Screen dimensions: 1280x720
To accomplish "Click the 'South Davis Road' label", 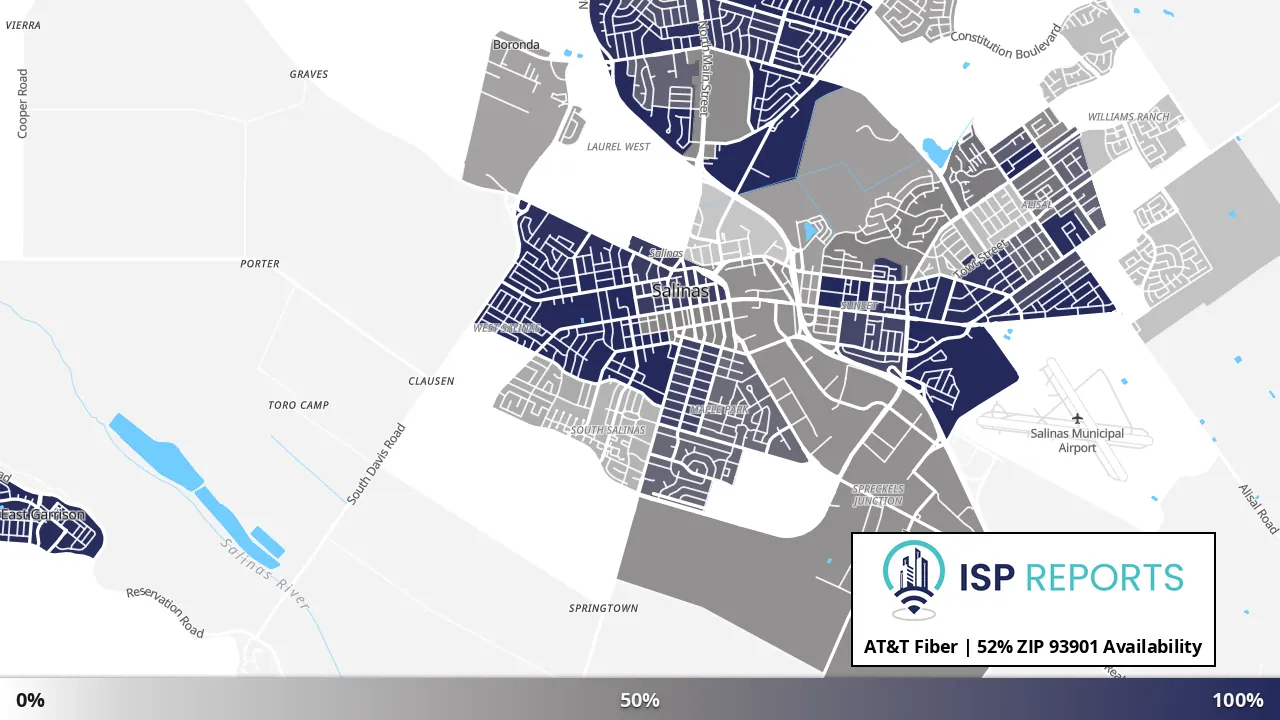I will pyautogui.click(x=376, y=464).
